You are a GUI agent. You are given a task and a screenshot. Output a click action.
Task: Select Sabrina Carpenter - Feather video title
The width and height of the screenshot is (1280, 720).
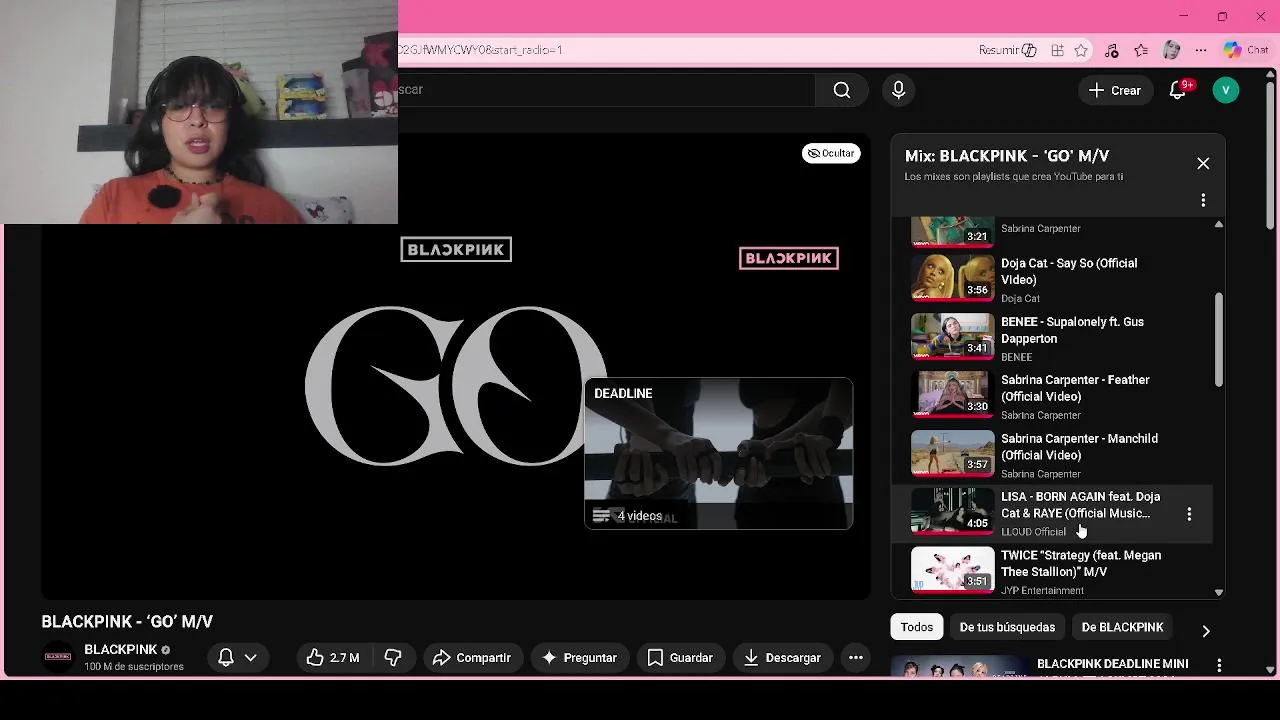[1075, 388]
